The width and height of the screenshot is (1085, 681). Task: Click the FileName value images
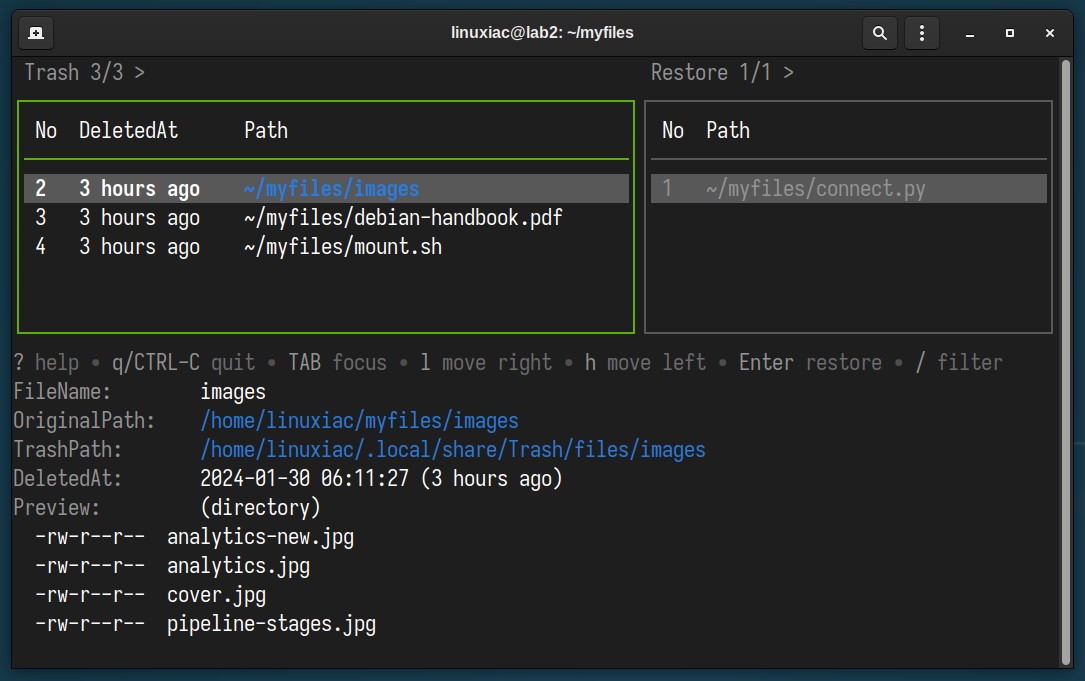(x=233, y=392)
